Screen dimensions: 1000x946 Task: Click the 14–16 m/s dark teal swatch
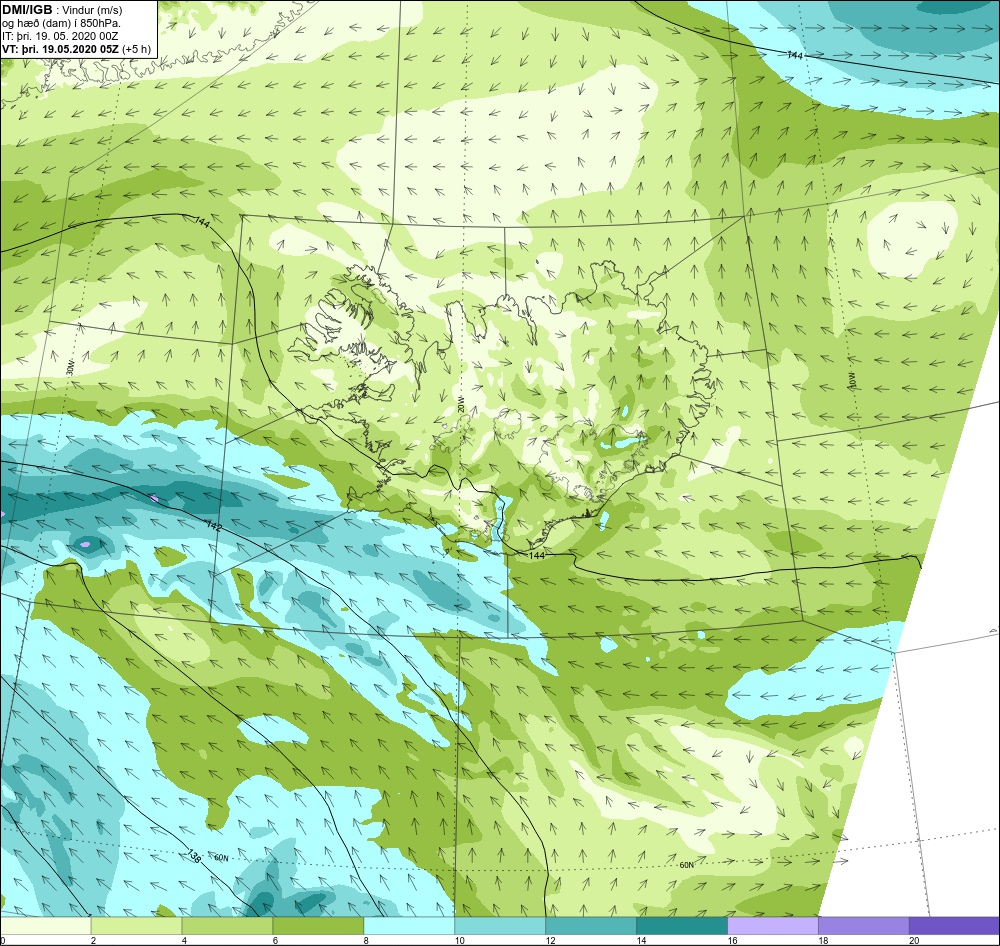(682, 925)
